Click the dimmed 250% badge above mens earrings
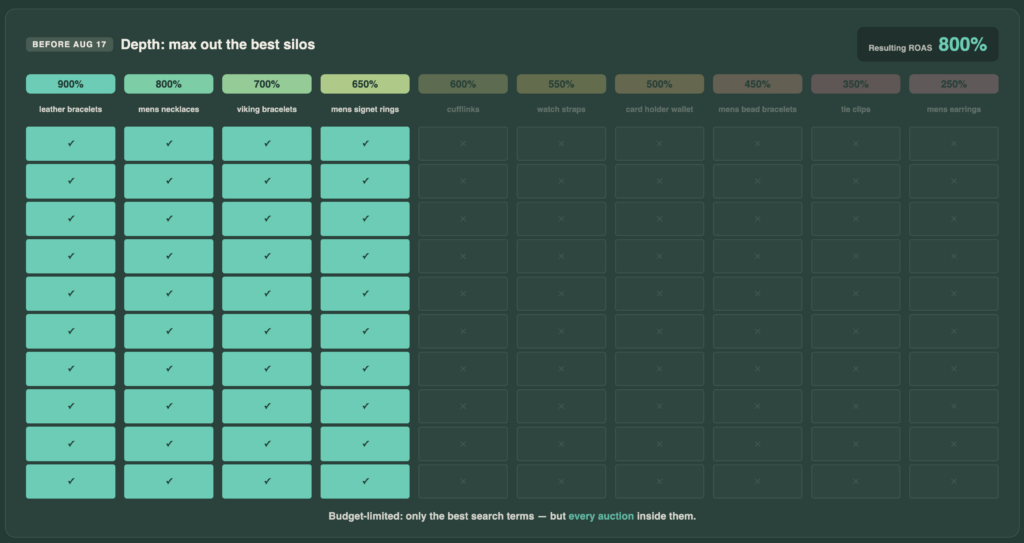Viewport: 1024px width, 543px height. click(953, 84)
